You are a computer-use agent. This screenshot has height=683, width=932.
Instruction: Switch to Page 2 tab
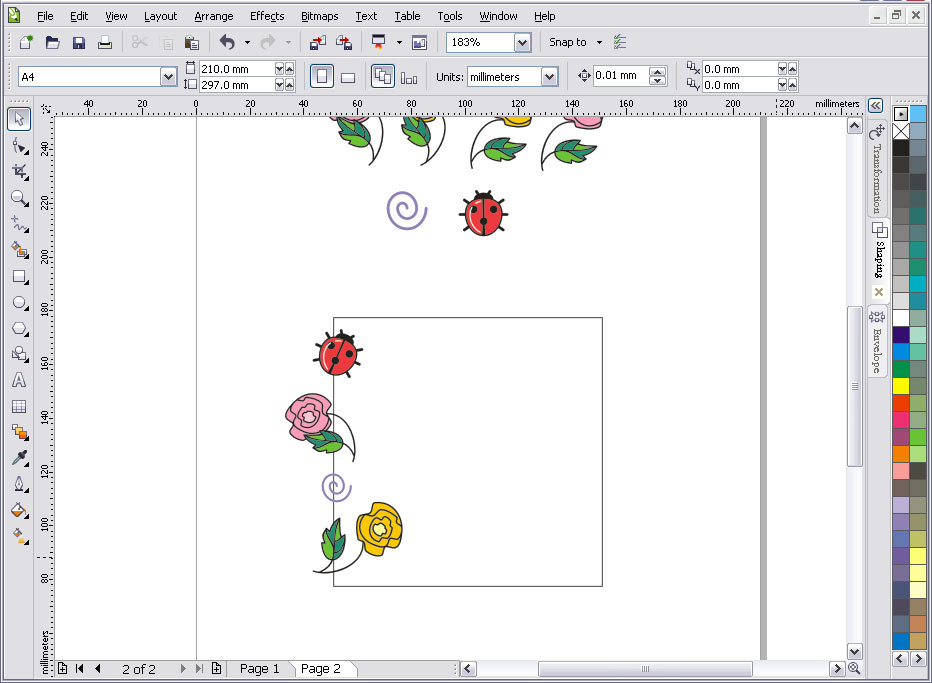pos(321,669)
